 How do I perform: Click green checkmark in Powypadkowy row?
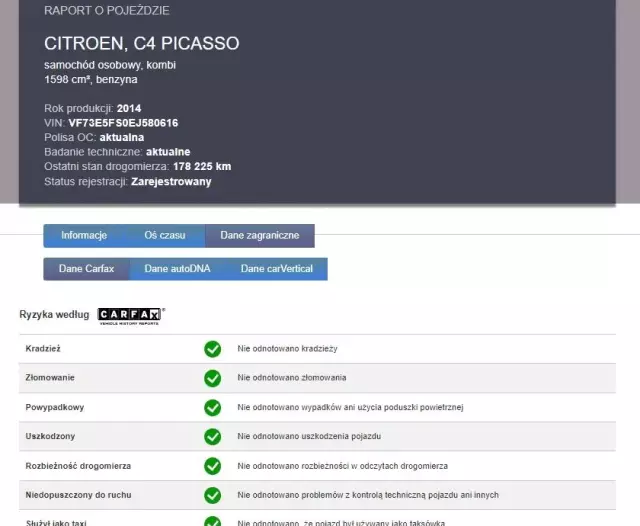pos(213,408)
